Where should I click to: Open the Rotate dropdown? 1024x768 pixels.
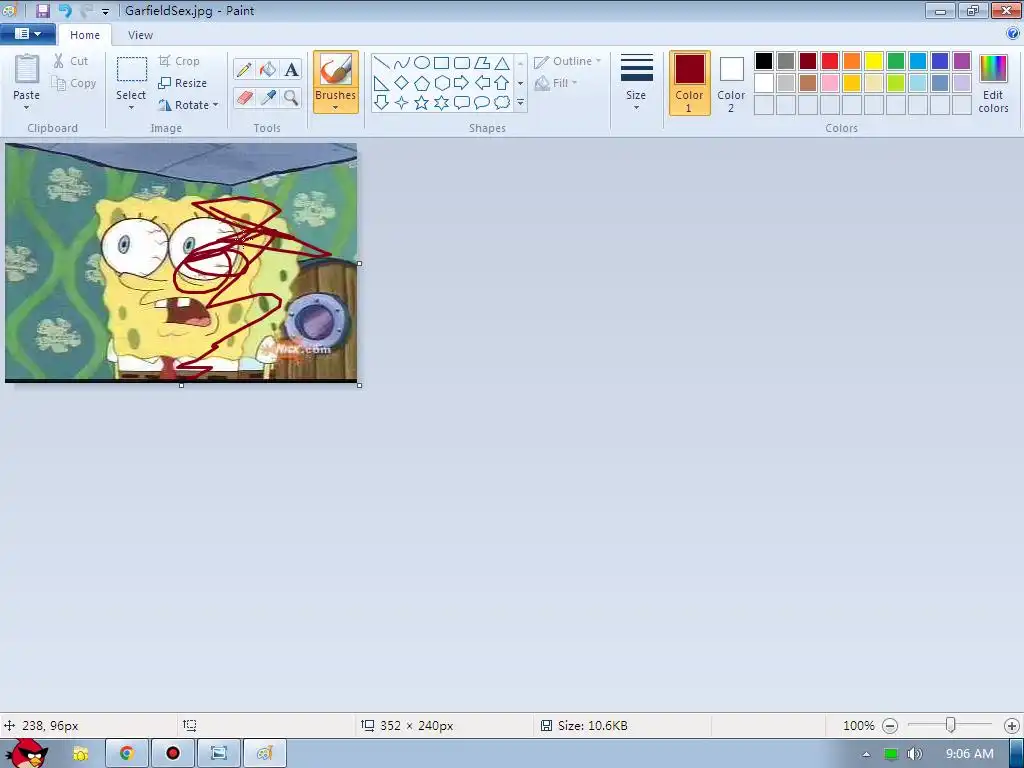(x=188, y=105)
